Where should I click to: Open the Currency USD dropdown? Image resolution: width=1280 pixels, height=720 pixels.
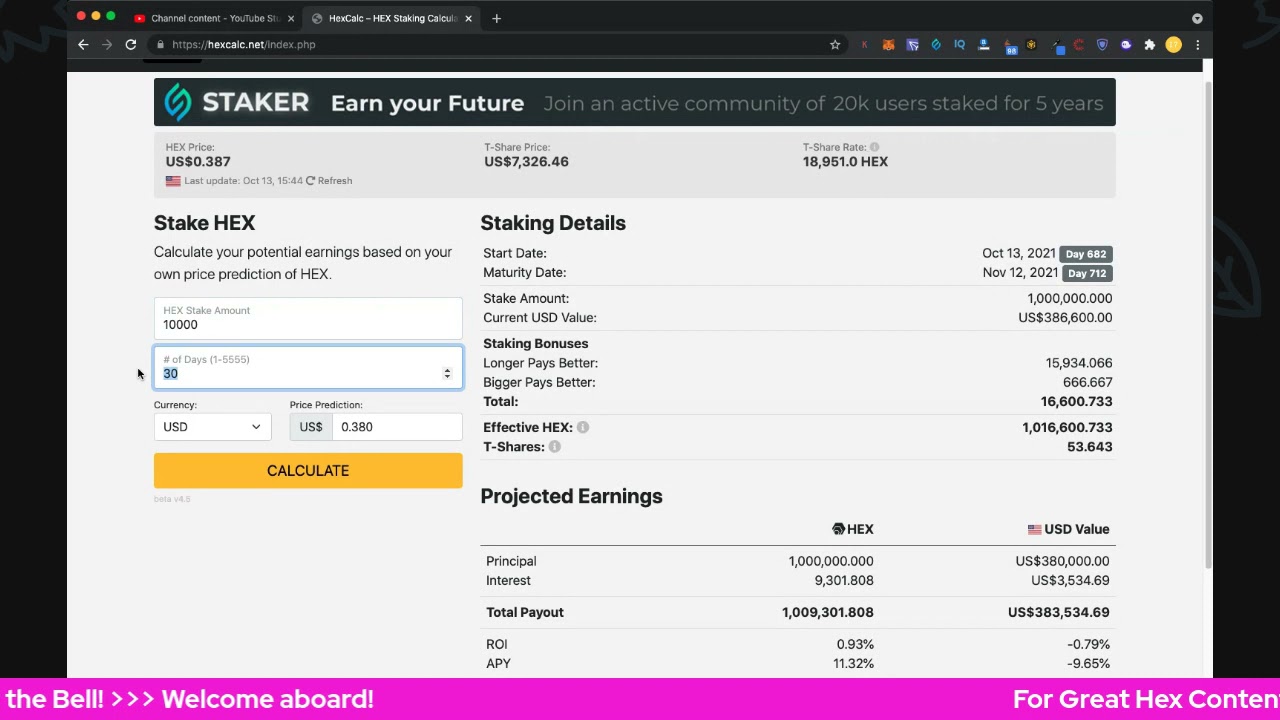coord(212,427)
